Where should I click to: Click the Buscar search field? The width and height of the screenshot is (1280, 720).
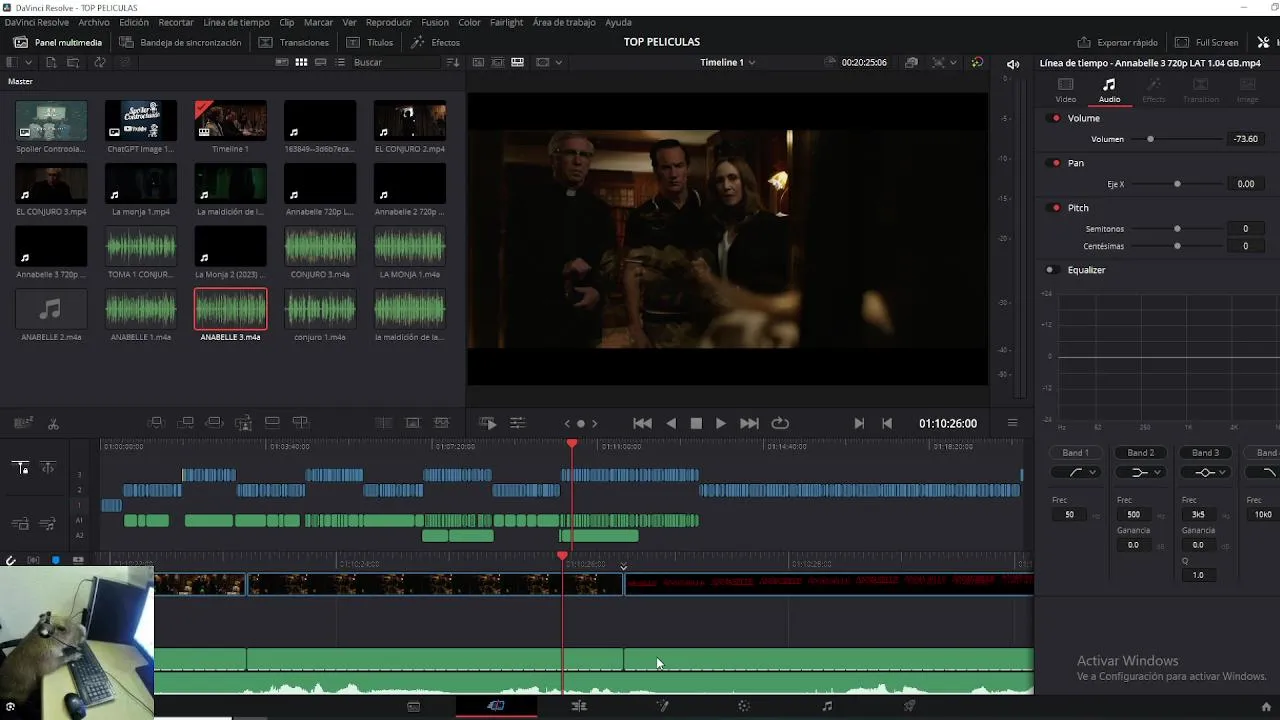point(395,62)
